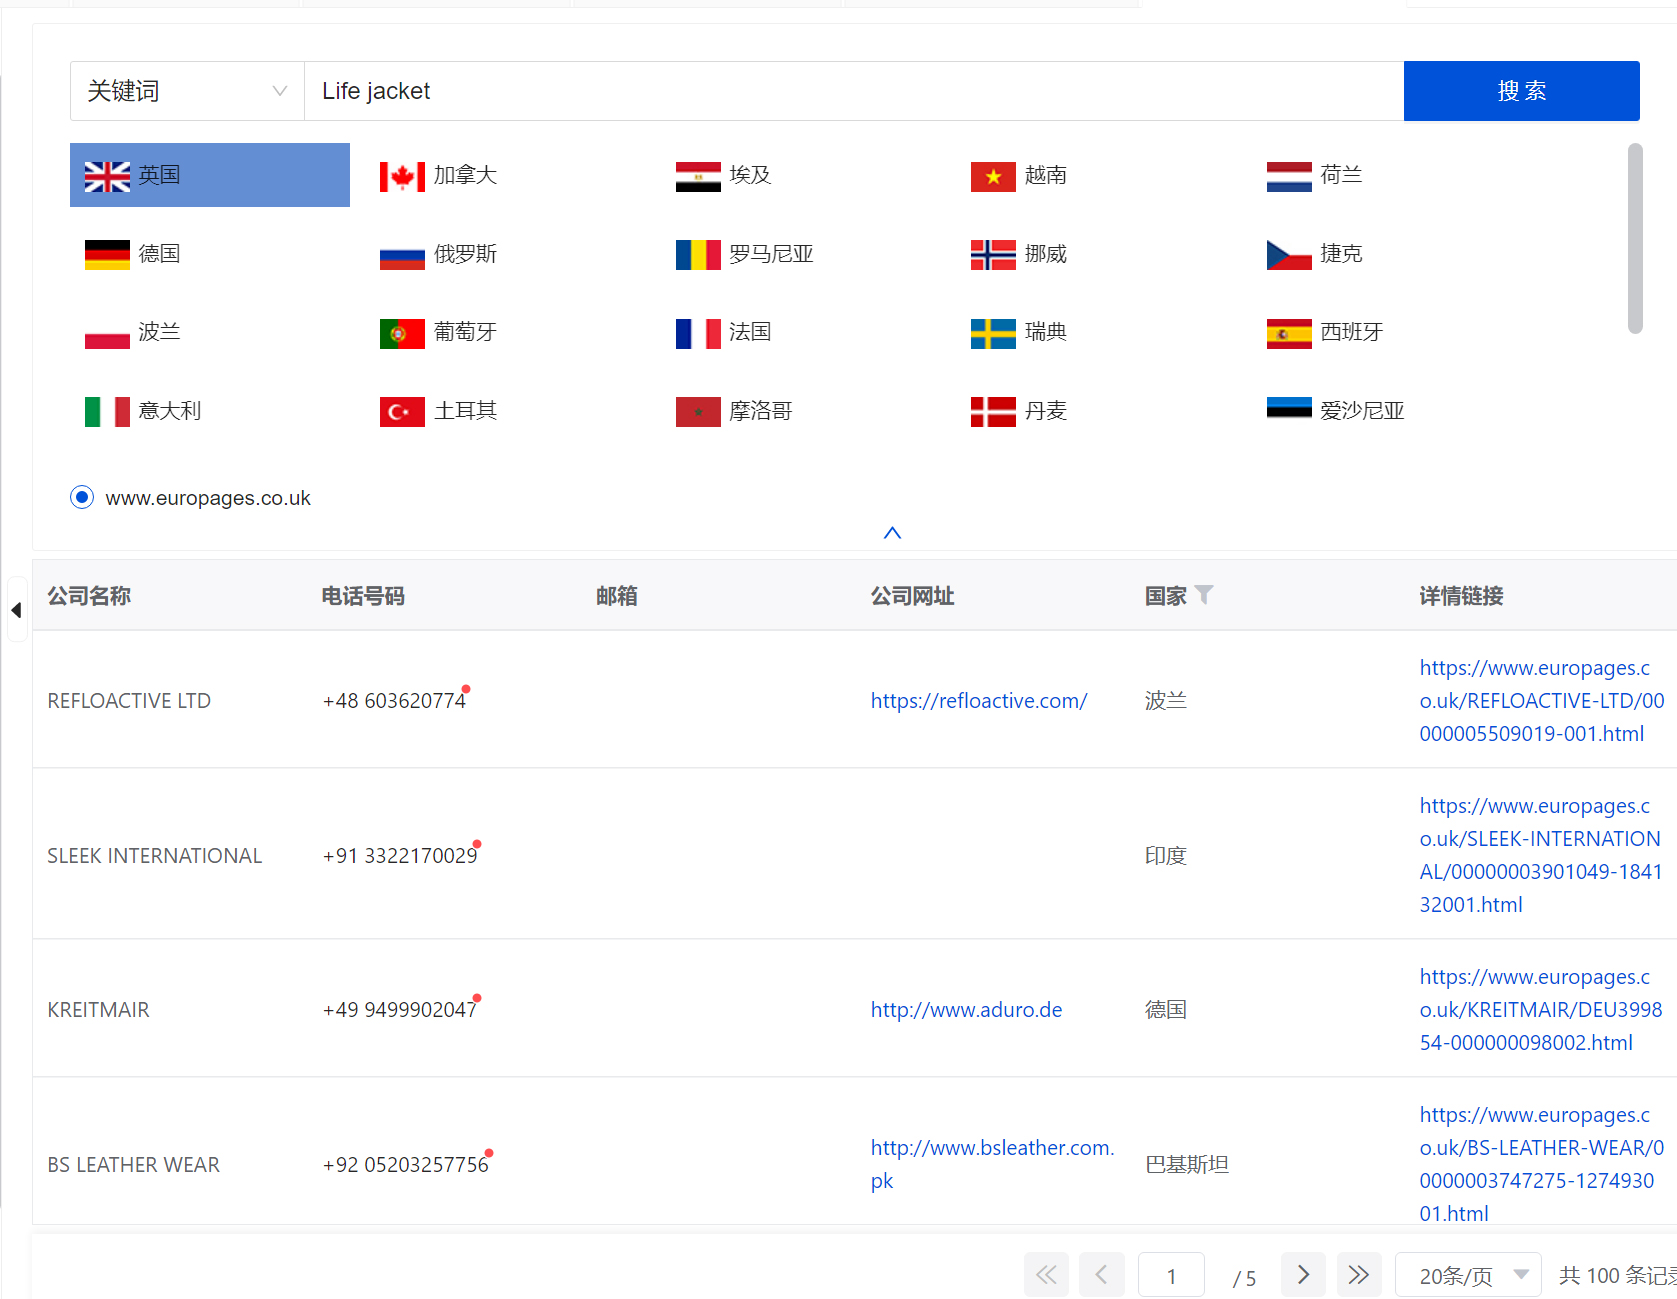Go to the previous results page
This screenshot has height=1299, width=1677.
pyautogui.click(x=1101, y=1275)
